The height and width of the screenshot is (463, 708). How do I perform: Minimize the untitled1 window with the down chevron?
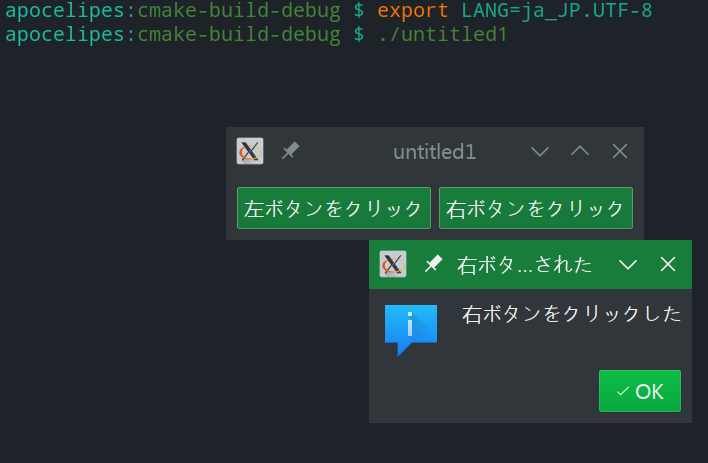[540, 151]
